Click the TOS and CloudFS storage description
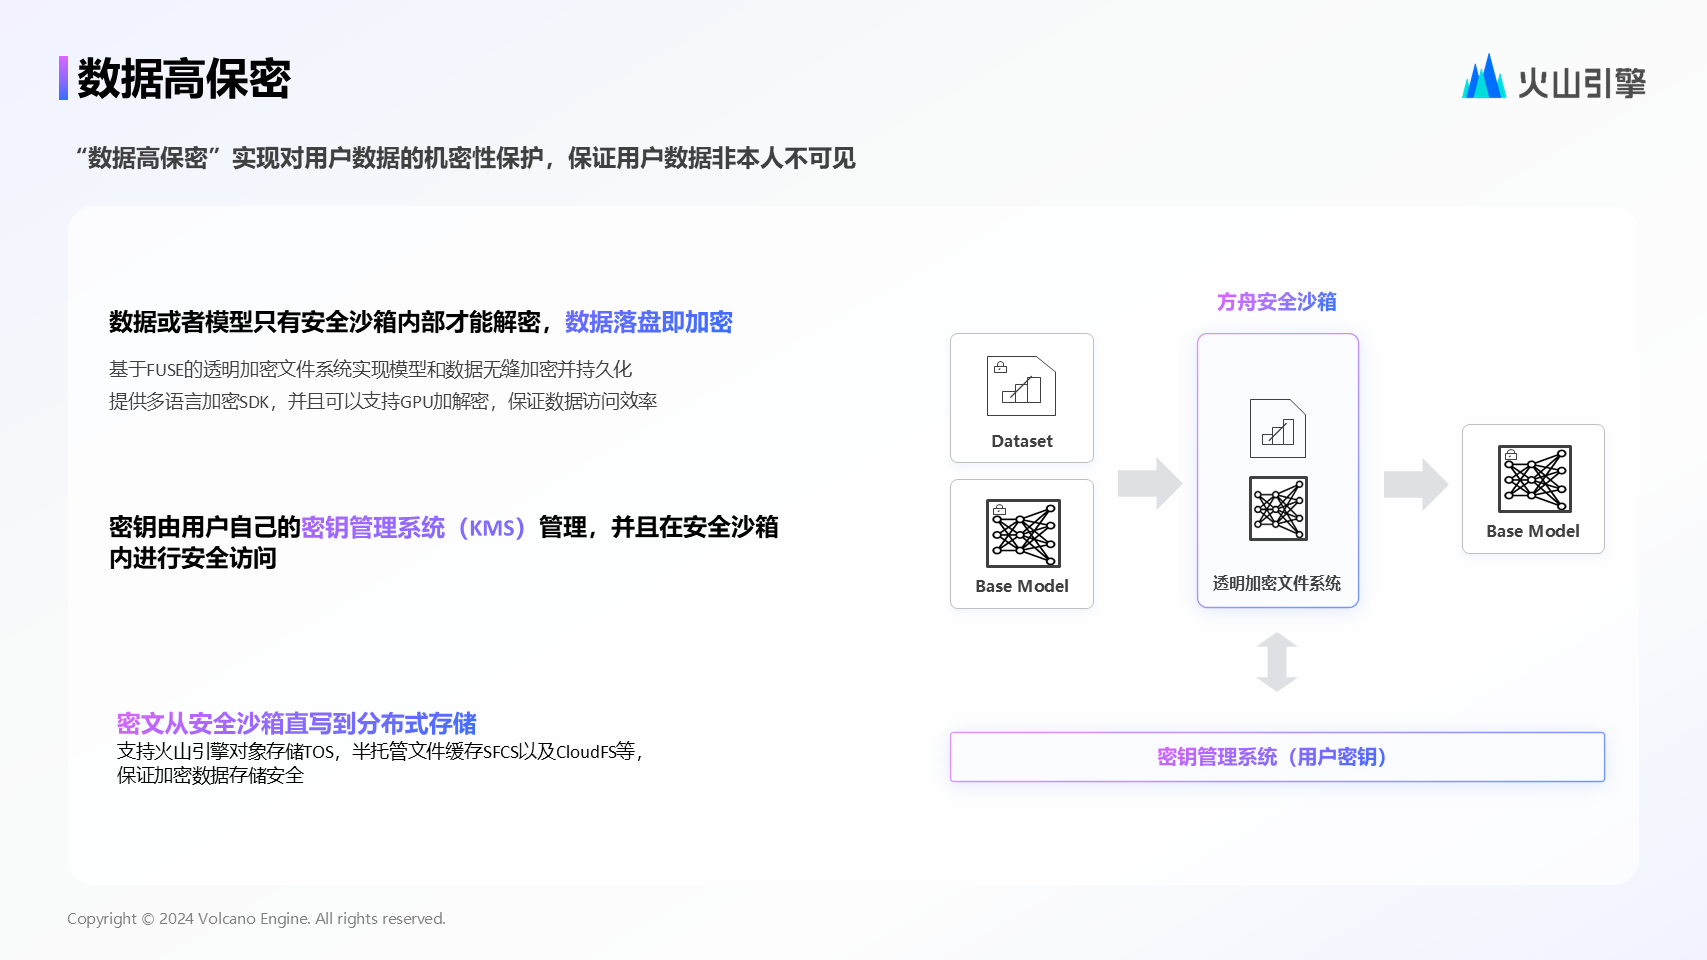 pos(380,751)
